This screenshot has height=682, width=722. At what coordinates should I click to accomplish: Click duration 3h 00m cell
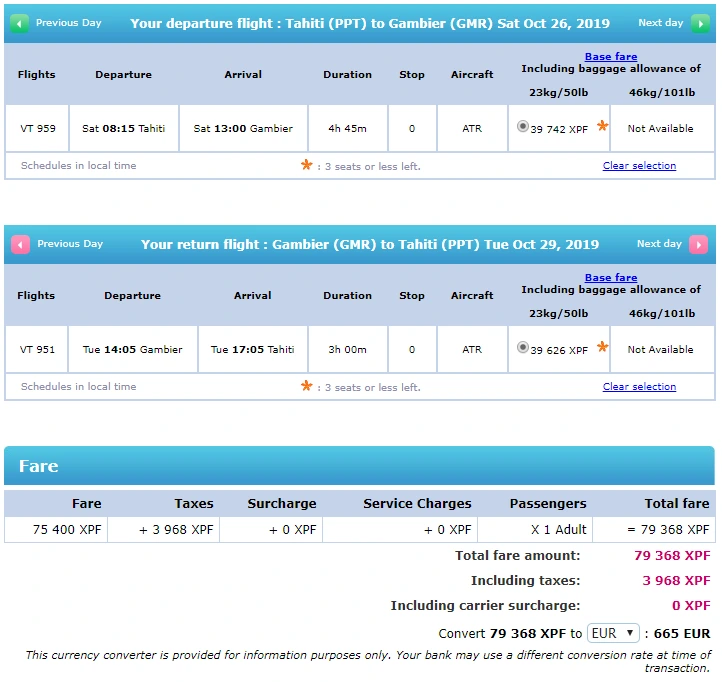pos(348,350)
